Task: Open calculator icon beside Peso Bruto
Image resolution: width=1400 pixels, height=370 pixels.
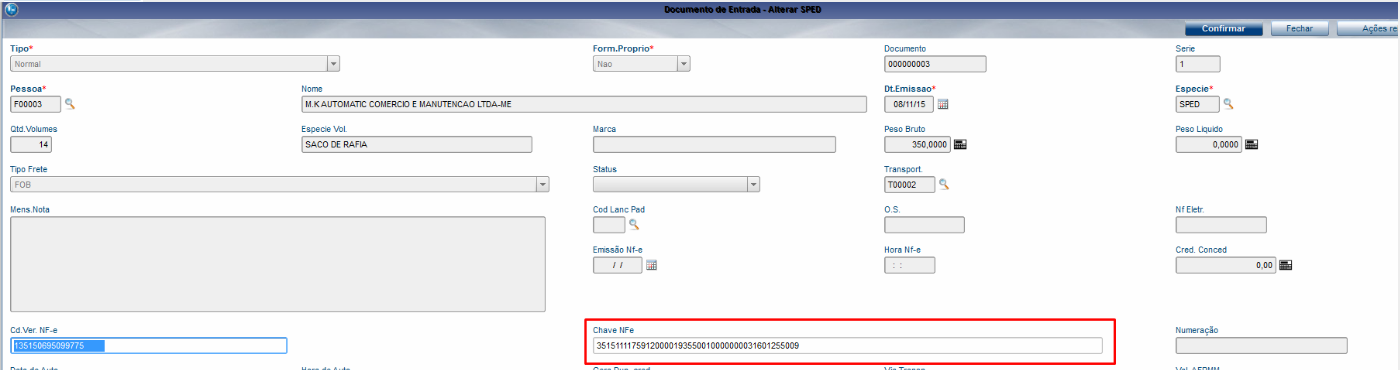Action: point(961,144)
